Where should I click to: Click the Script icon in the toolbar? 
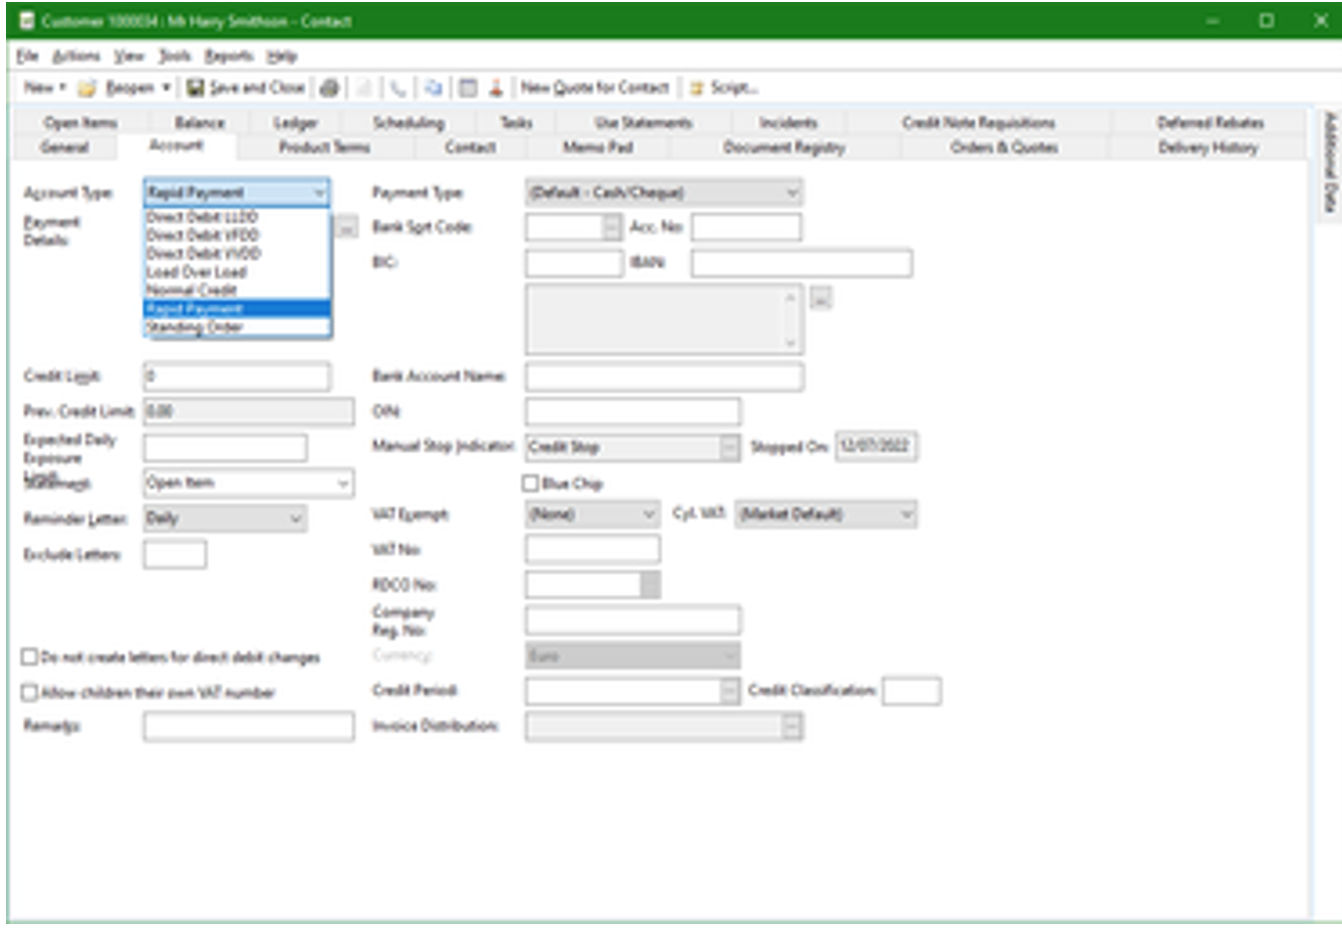697,88
